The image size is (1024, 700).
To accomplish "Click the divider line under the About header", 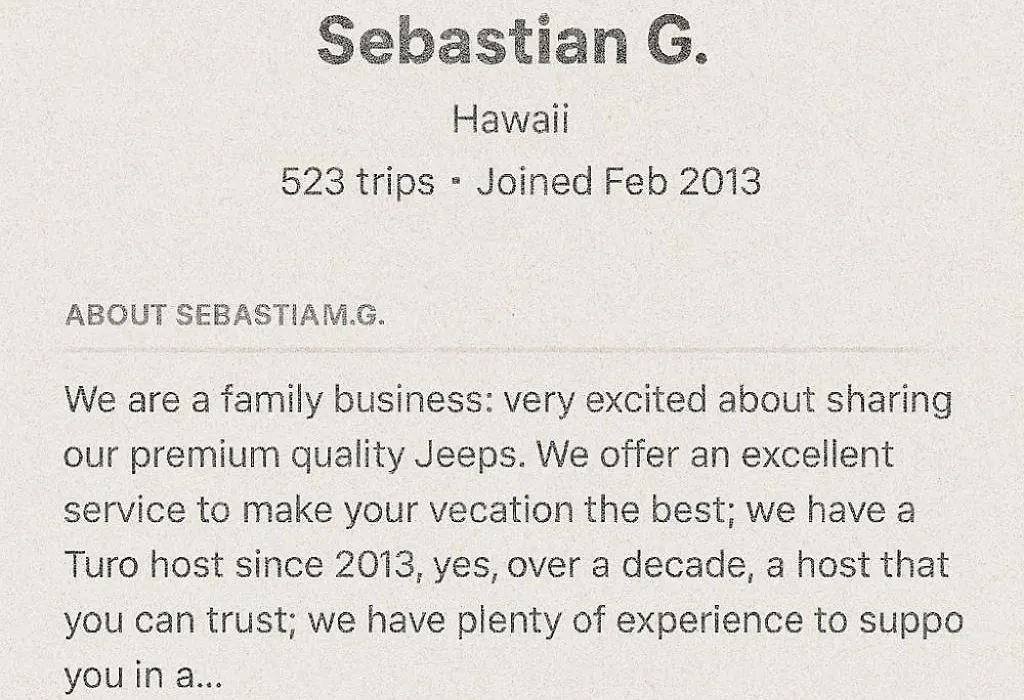I will 512,351.
